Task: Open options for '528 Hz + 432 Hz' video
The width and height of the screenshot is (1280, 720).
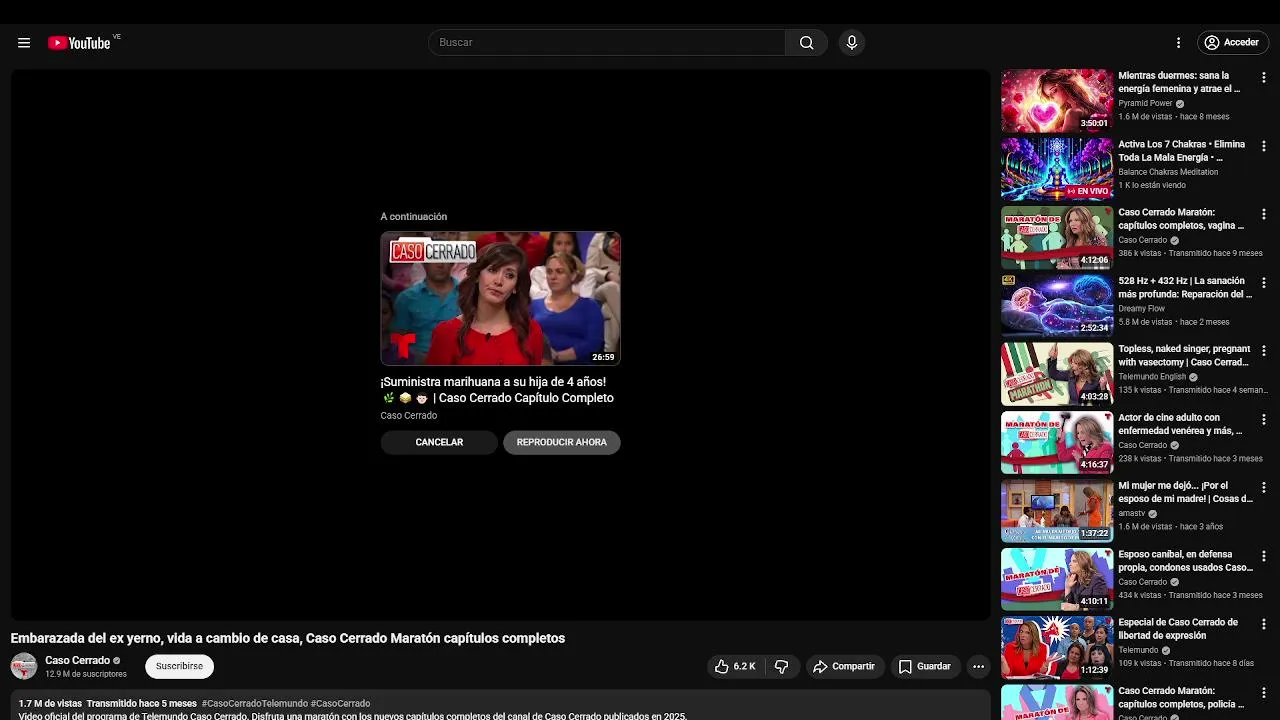Action: point(1264,282)
